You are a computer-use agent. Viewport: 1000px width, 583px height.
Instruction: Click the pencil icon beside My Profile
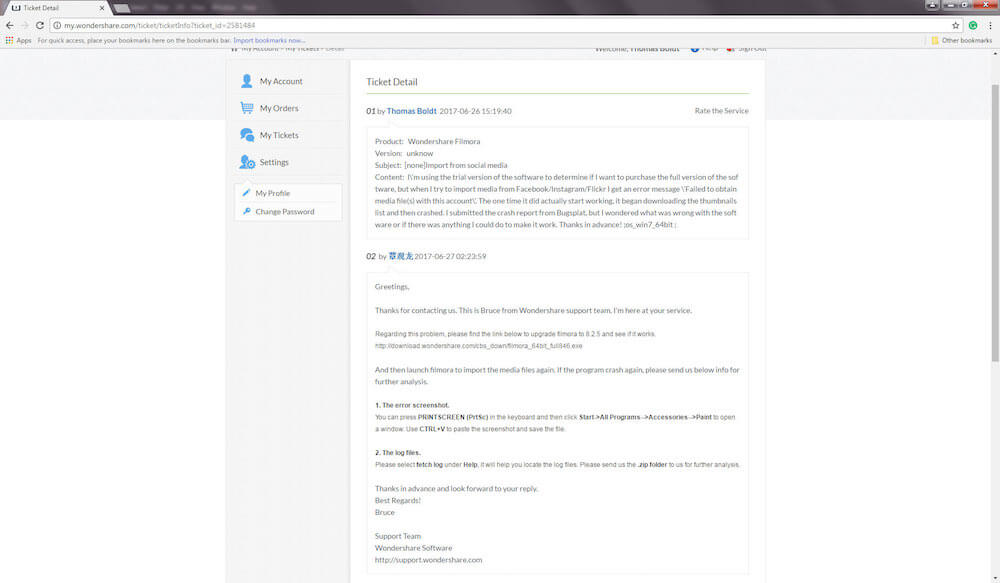click(x=246, y=193)
